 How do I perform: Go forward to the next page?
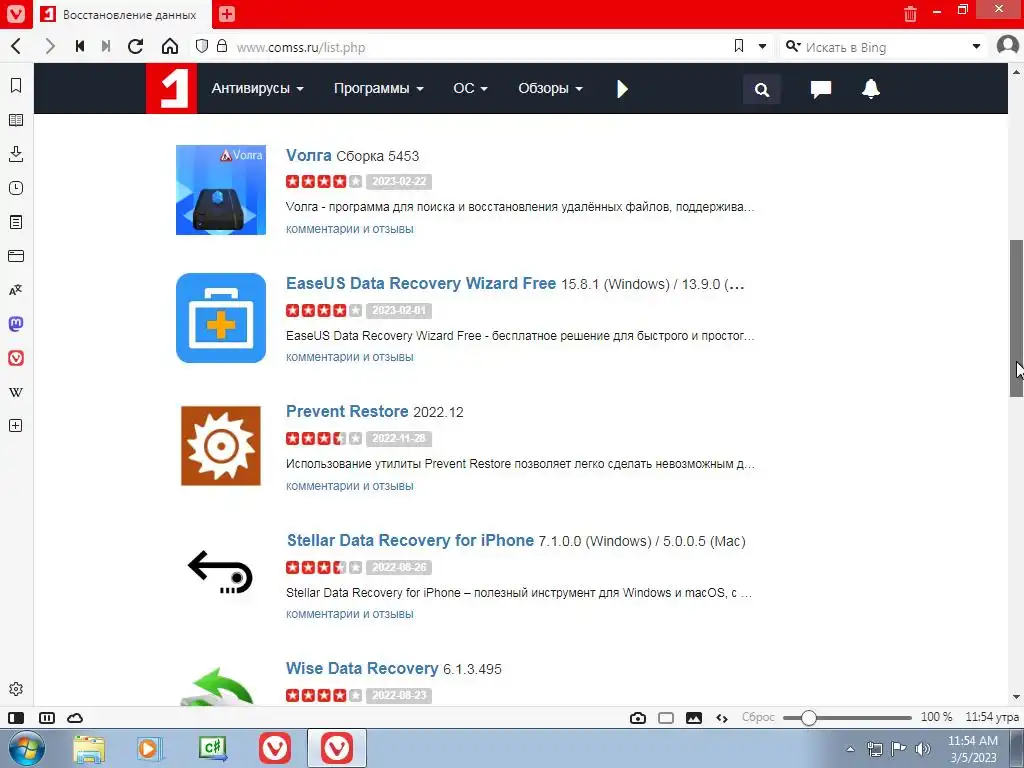(50, 46)
